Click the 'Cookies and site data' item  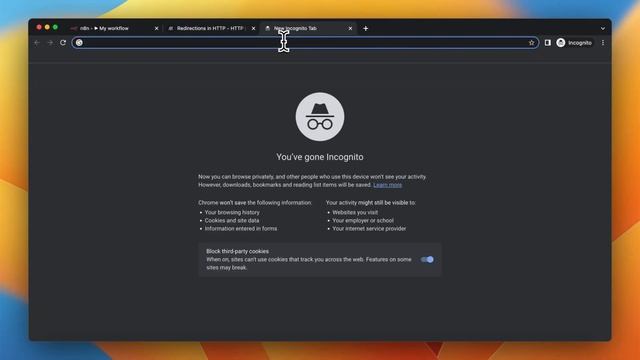coord(232,220)
